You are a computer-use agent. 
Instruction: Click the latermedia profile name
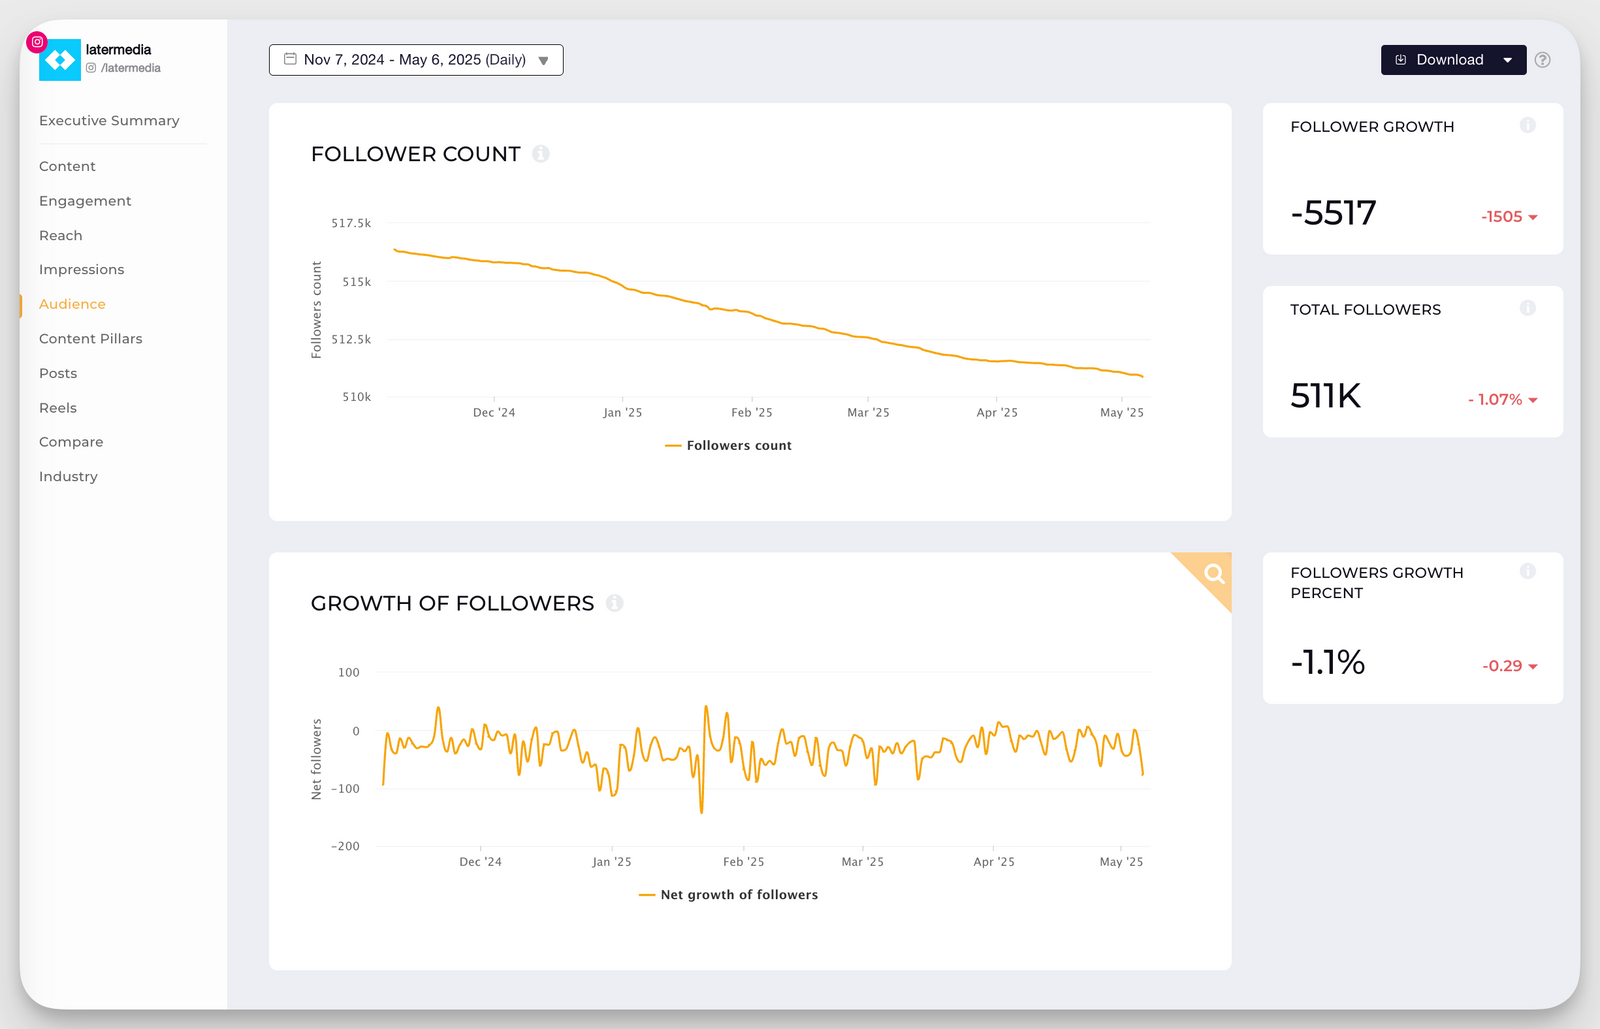(x=118, y=48)
